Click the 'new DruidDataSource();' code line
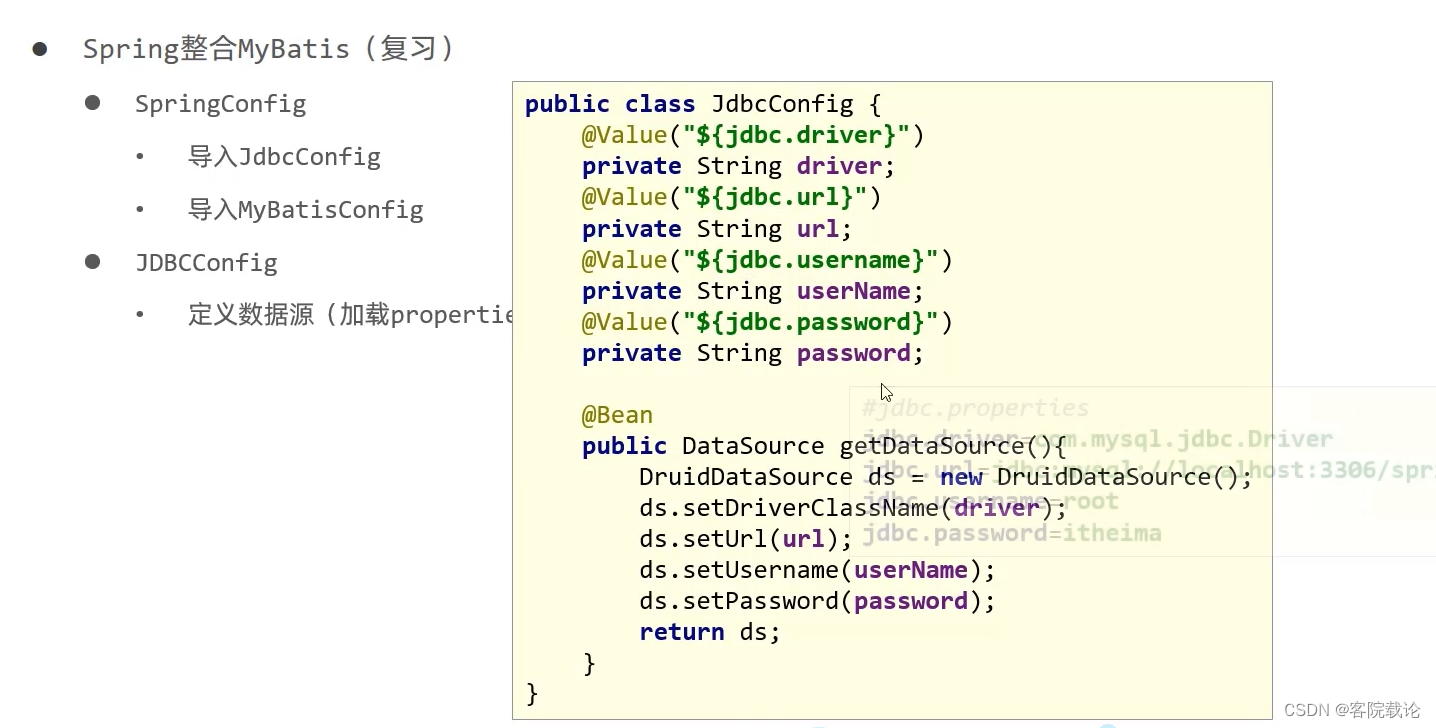 [946, 477]
